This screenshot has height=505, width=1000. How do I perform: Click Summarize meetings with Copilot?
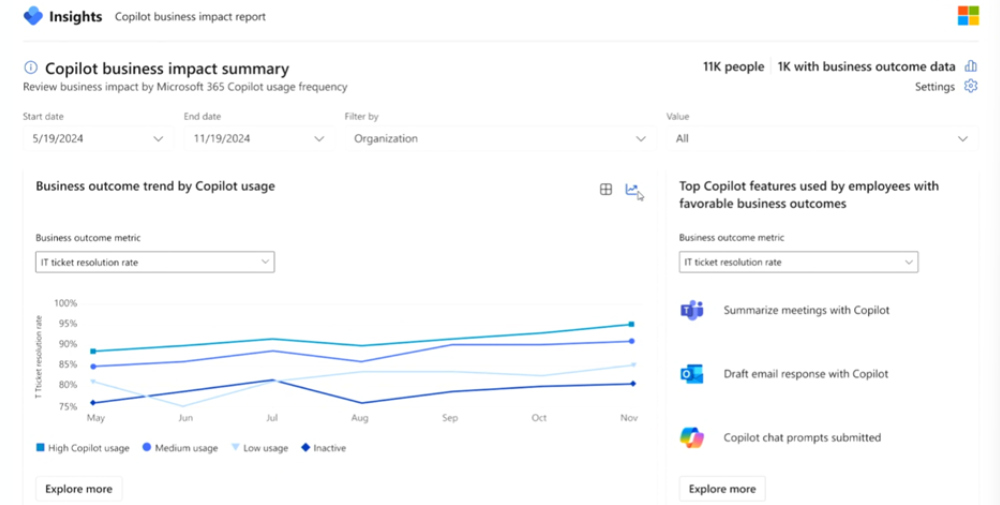pos(807,311)
